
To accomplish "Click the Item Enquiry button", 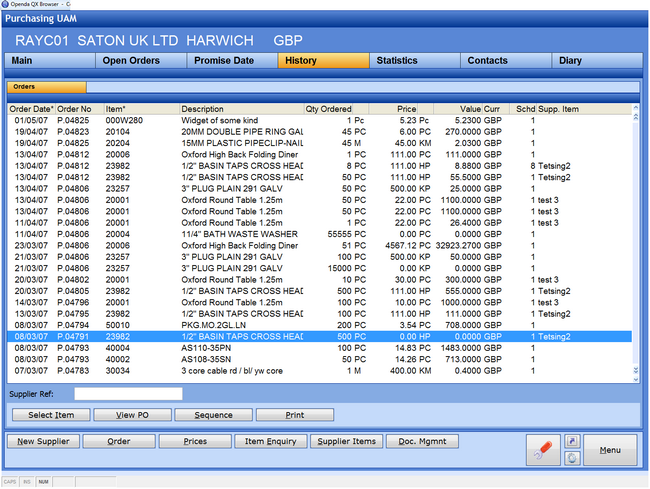I will 271,441.
